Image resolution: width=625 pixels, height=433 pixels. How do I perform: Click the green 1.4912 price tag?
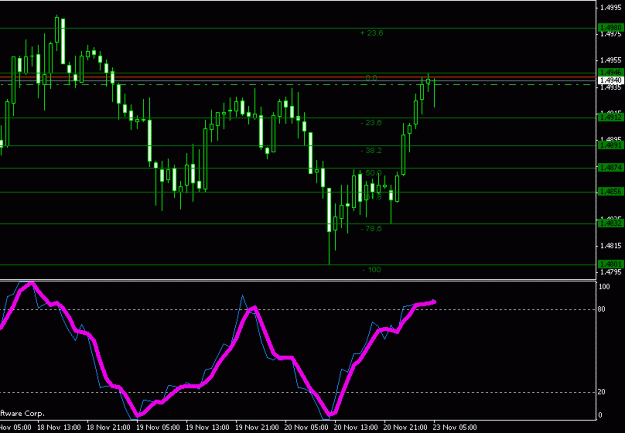point(611,117)
